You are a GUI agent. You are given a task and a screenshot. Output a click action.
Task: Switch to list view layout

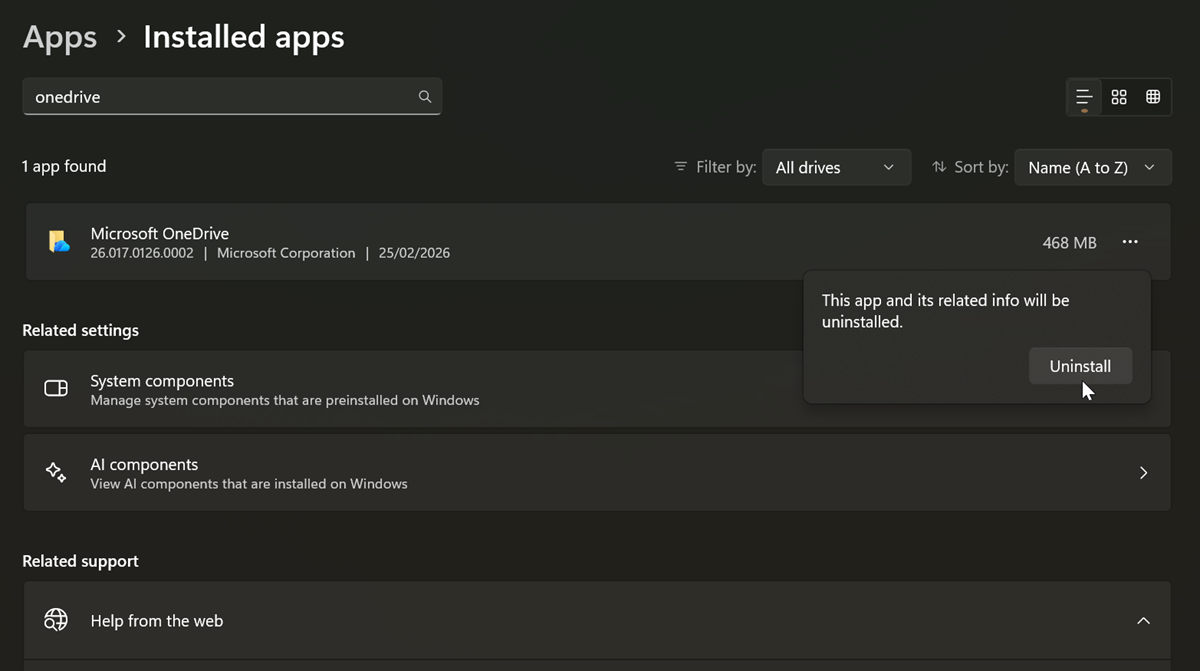(1083, 97)
